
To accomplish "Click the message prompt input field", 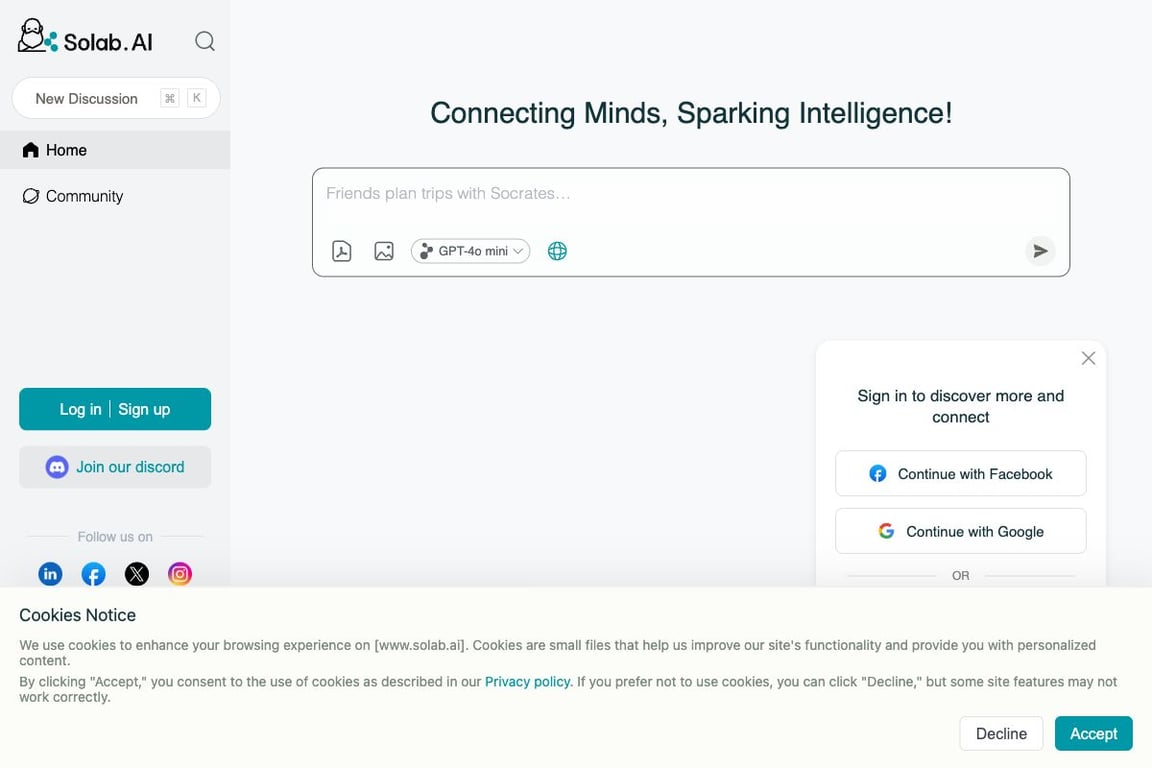I will point(690,194).
